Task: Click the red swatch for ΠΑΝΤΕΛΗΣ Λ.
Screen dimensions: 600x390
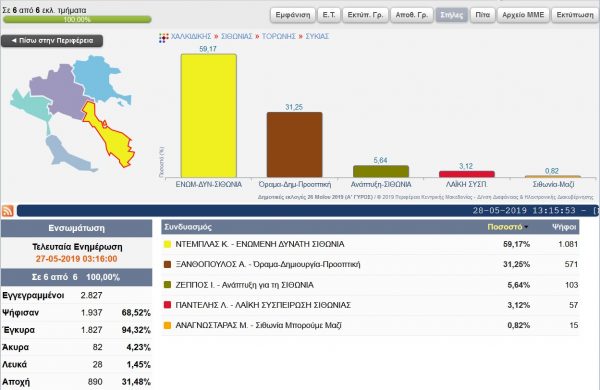Action: (x=167, y=305)
